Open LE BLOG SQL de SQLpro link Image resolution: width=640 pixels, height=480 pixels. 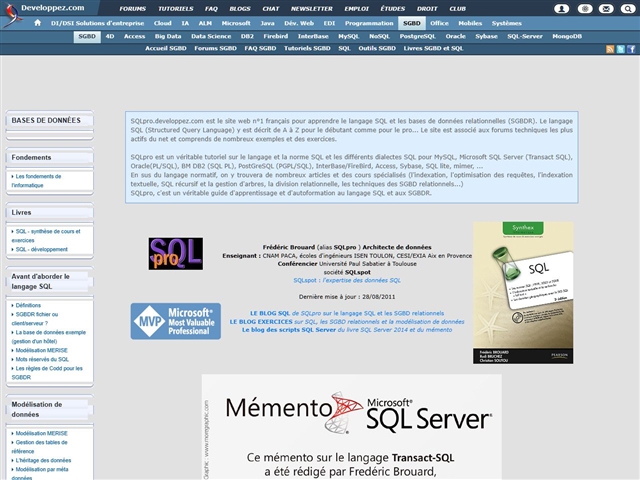click(x=347, y=313)
